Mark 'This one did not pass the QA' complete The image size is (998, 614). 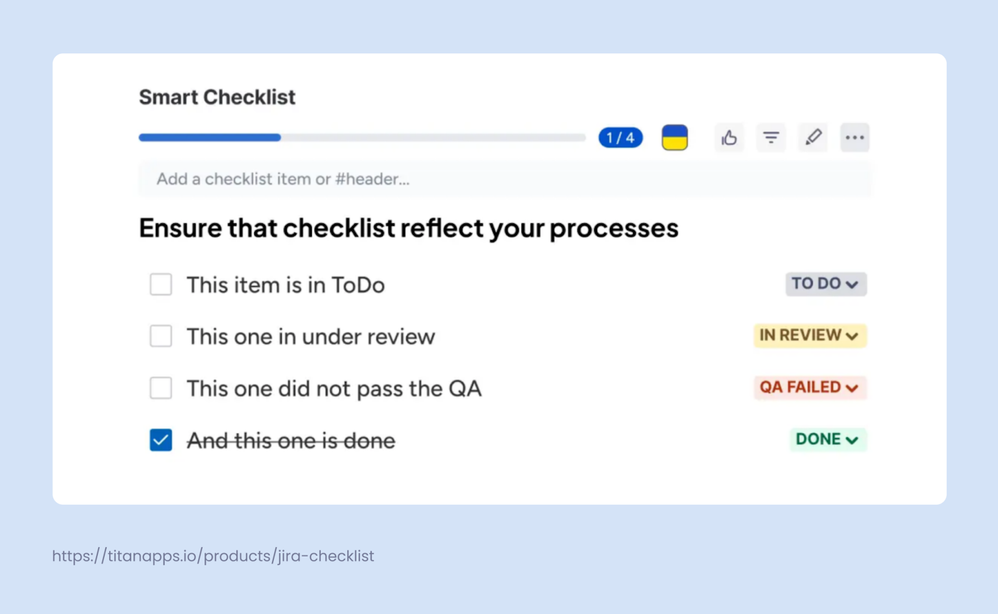coord(161,388)
